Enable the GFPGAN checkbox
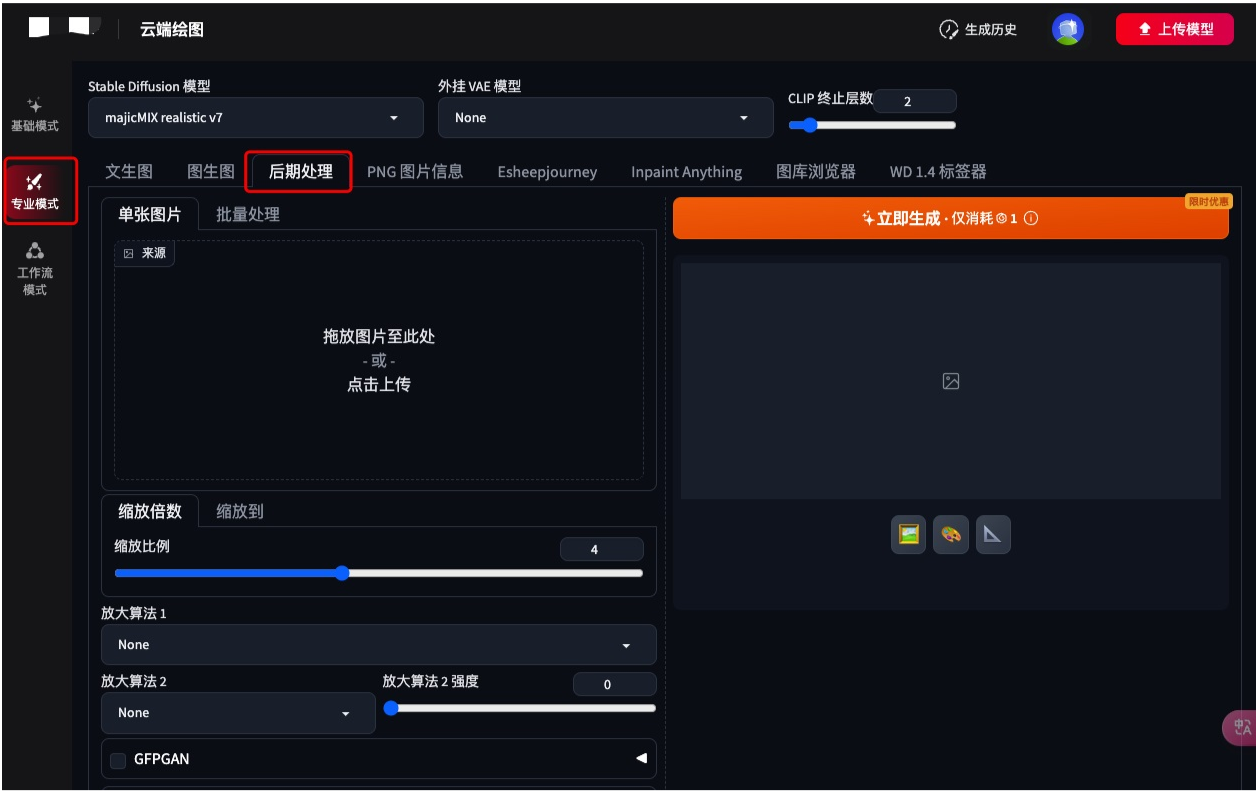The height and width of the screenshot is (796, 1260). pos(118,760)
